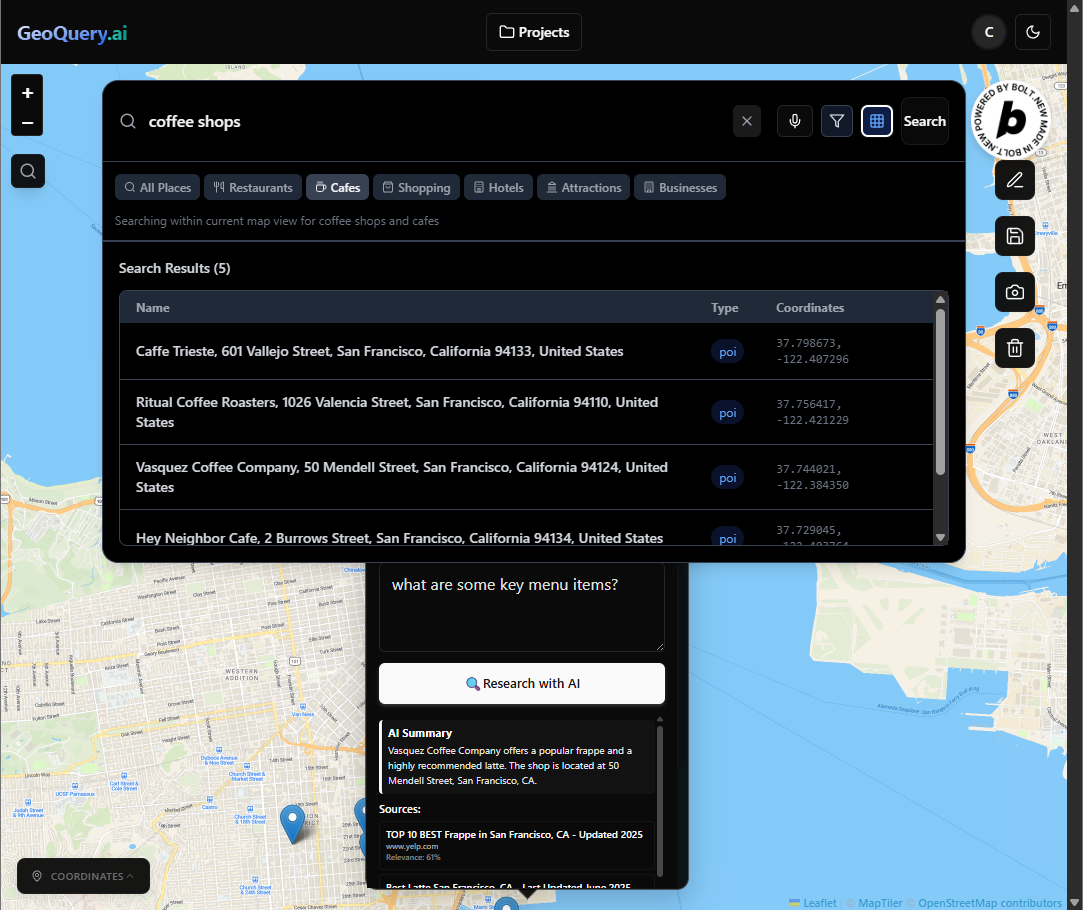Viewport: 1083px width, 910px height.
Task: Click Research with AI button
Action: pyautogui.click(x=521, y=684)
